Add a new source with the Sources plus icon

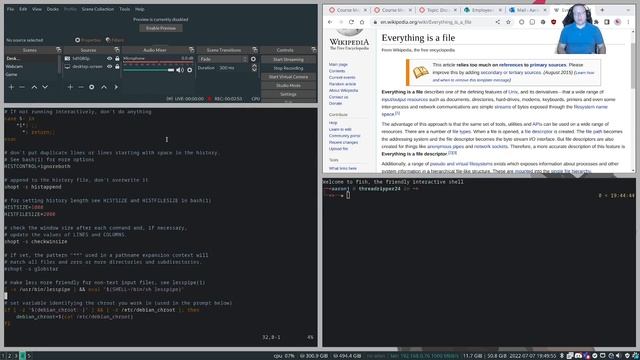(70, 87)
